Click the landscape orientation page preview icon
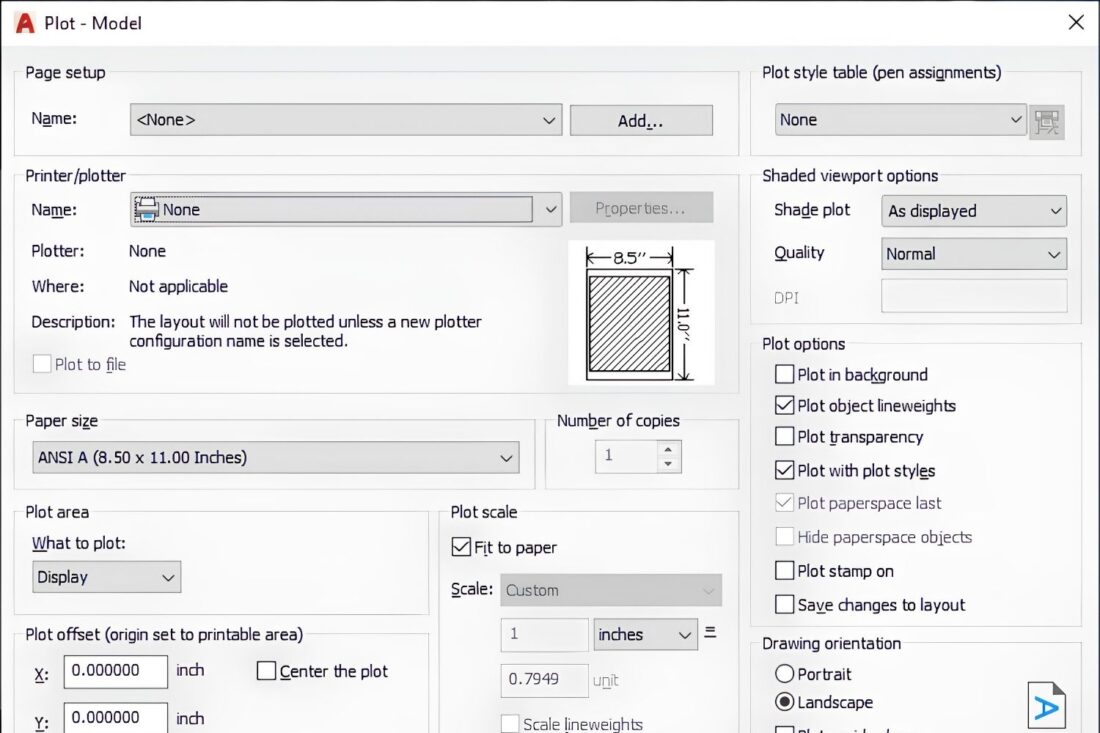 pyautogui.click(x=1047, y=705)
